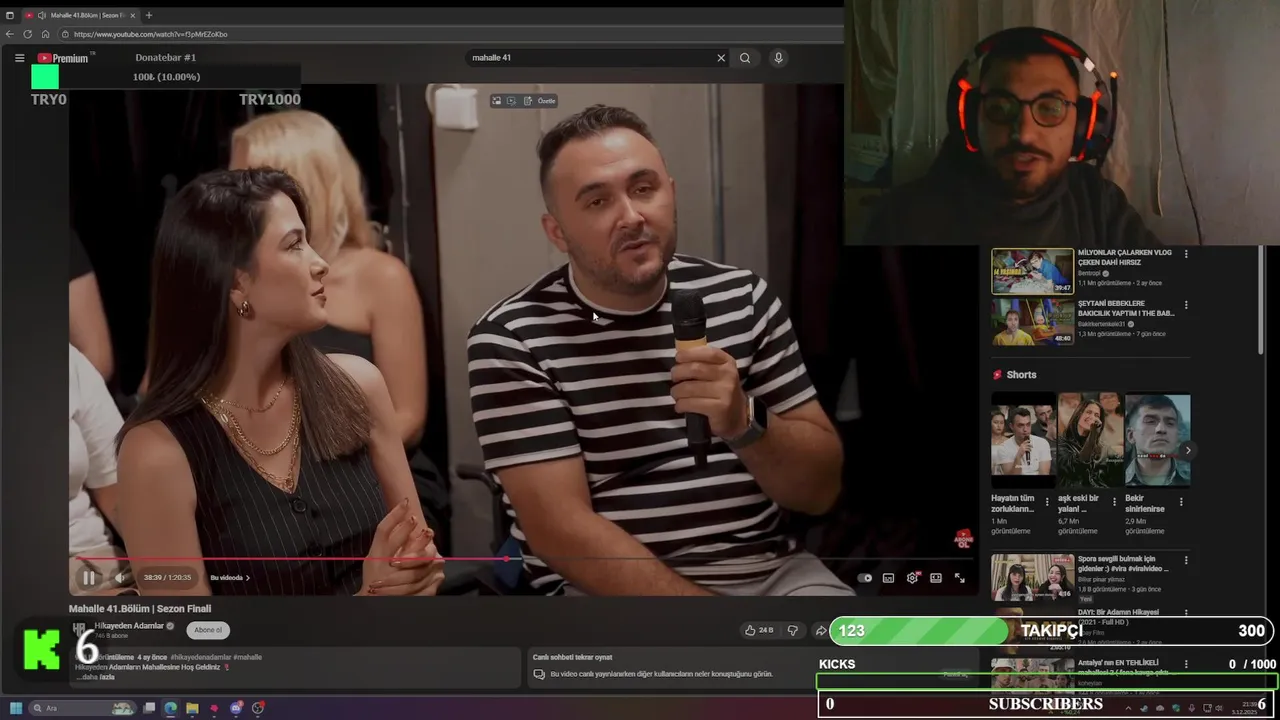The image size is (1280, 720).
Task: Click the taskbar 'Ara' search box
Action: click(84, 708)
